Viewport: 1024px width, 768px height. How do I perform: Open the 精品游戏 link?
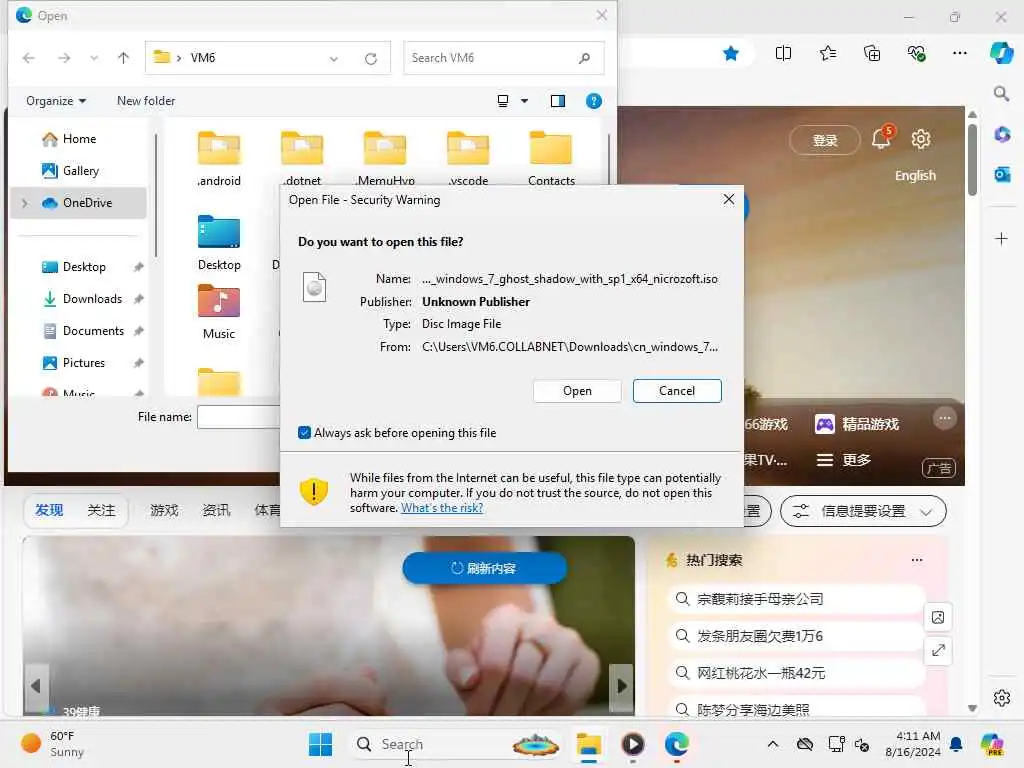(x=857, y=424)
